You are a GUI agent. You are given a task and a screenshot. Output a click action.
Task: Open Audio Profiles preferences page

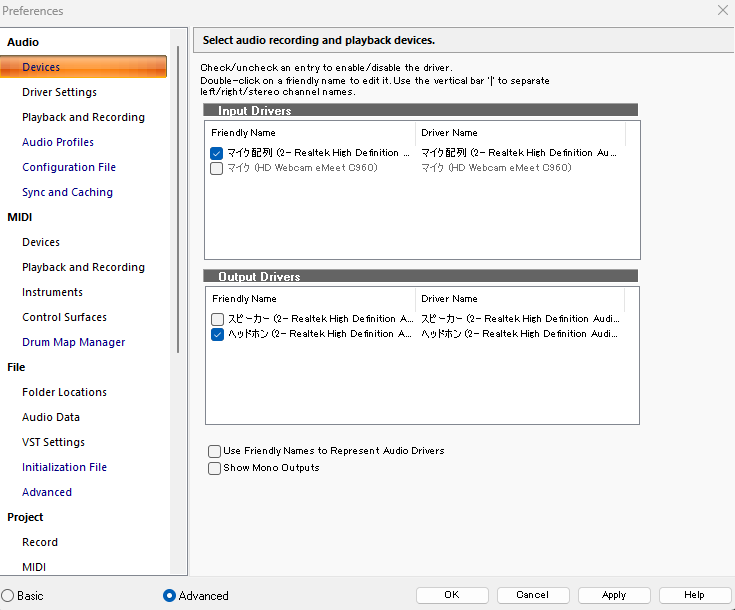tap(58, 142)
